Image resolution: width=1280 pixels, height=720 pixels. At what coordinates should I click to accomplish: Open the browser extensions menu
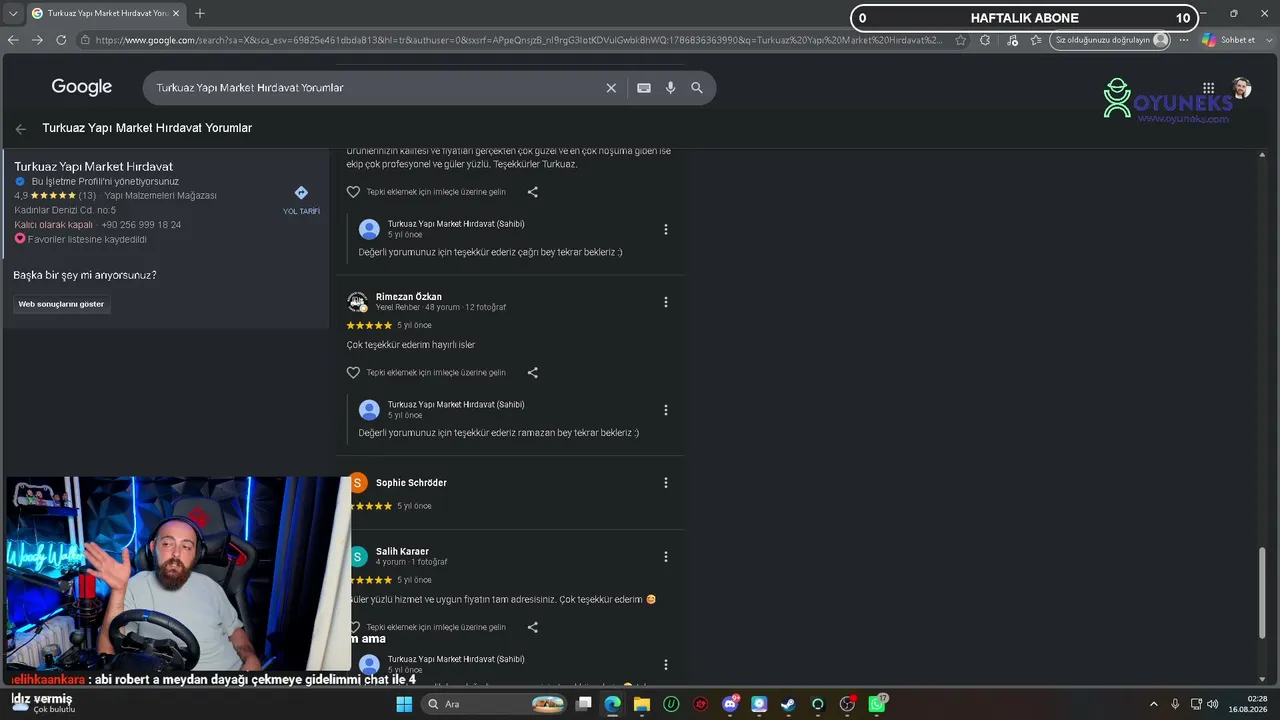coord(985,40)
